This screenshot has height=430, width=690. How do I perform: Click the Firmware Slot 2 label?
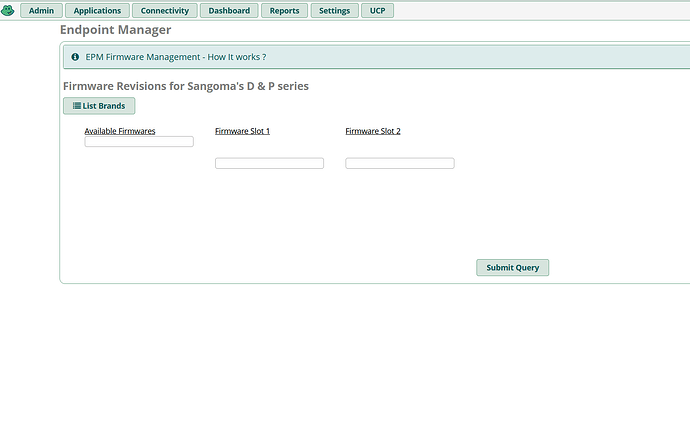click(x=373, y=131)
